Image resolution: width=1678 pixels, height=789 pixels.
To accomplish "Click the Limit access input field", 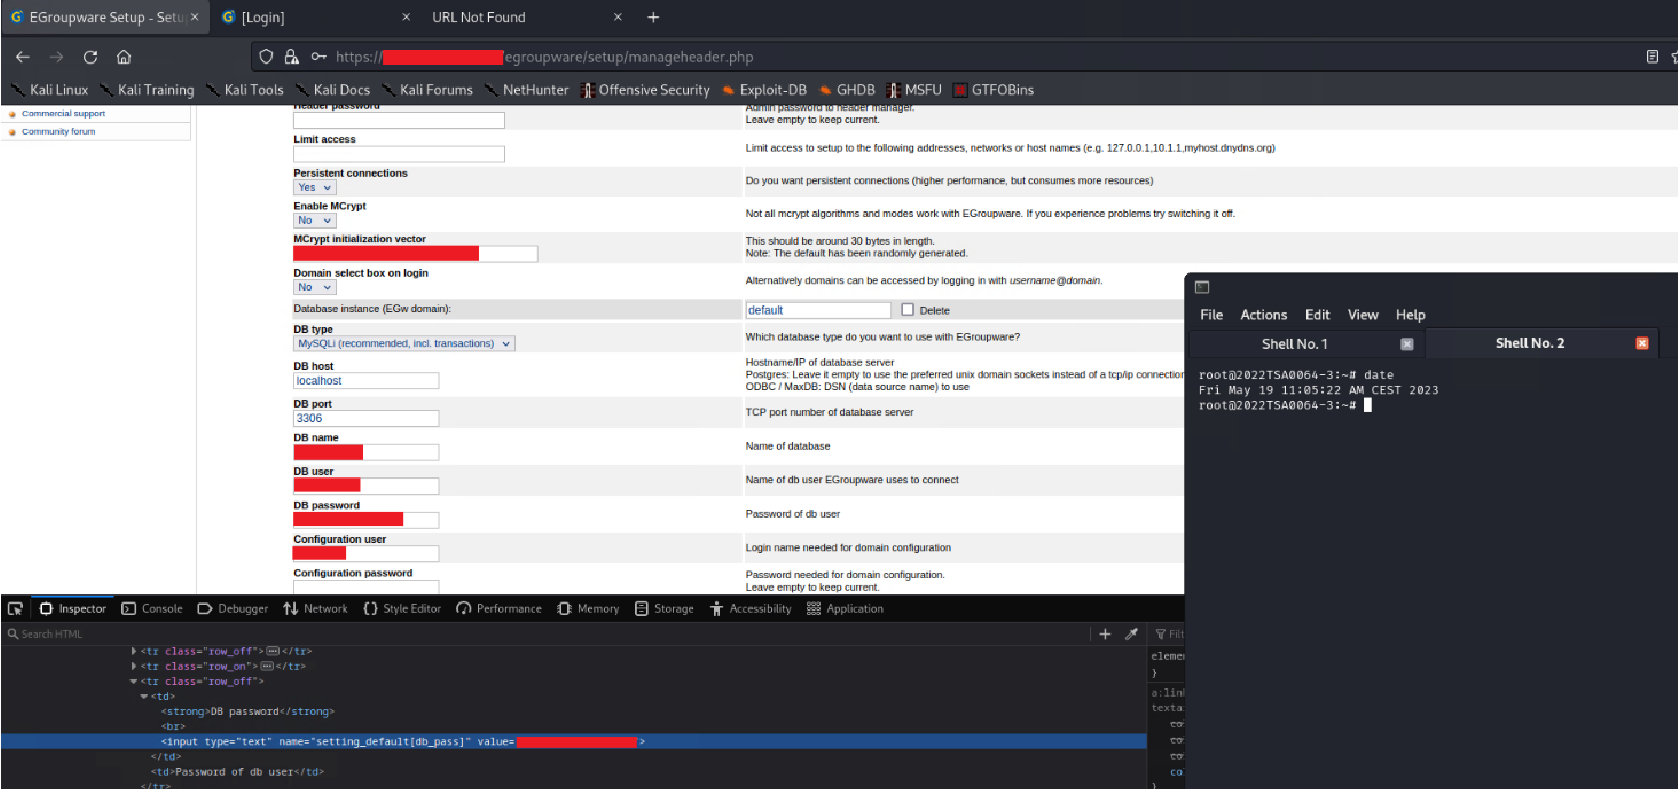I will (399, 154).
